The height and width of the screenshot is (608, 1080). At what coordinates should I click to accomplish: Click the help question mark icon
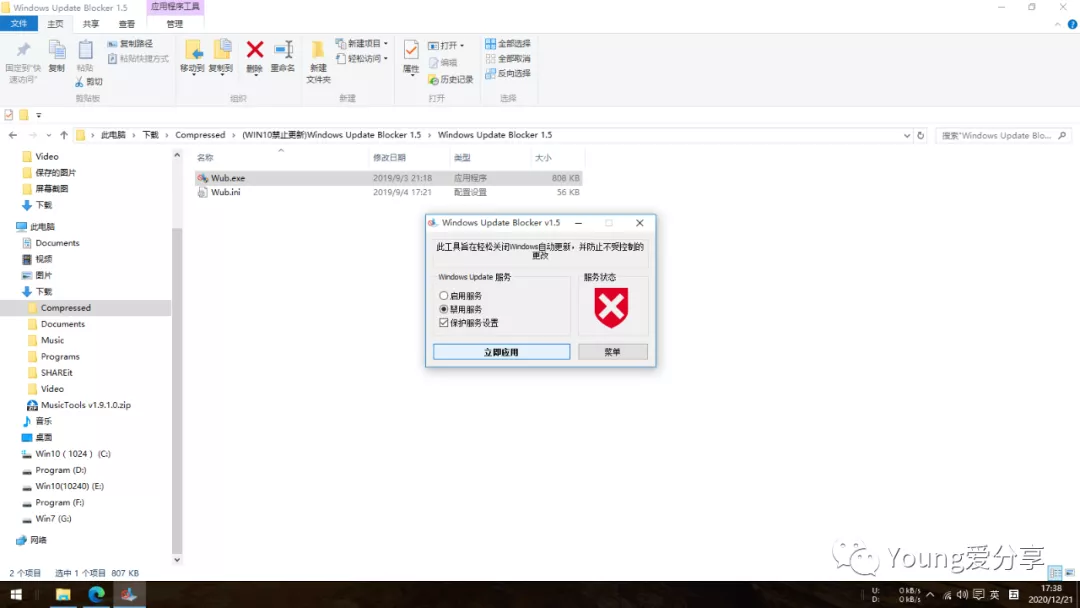pos(1072,24)
